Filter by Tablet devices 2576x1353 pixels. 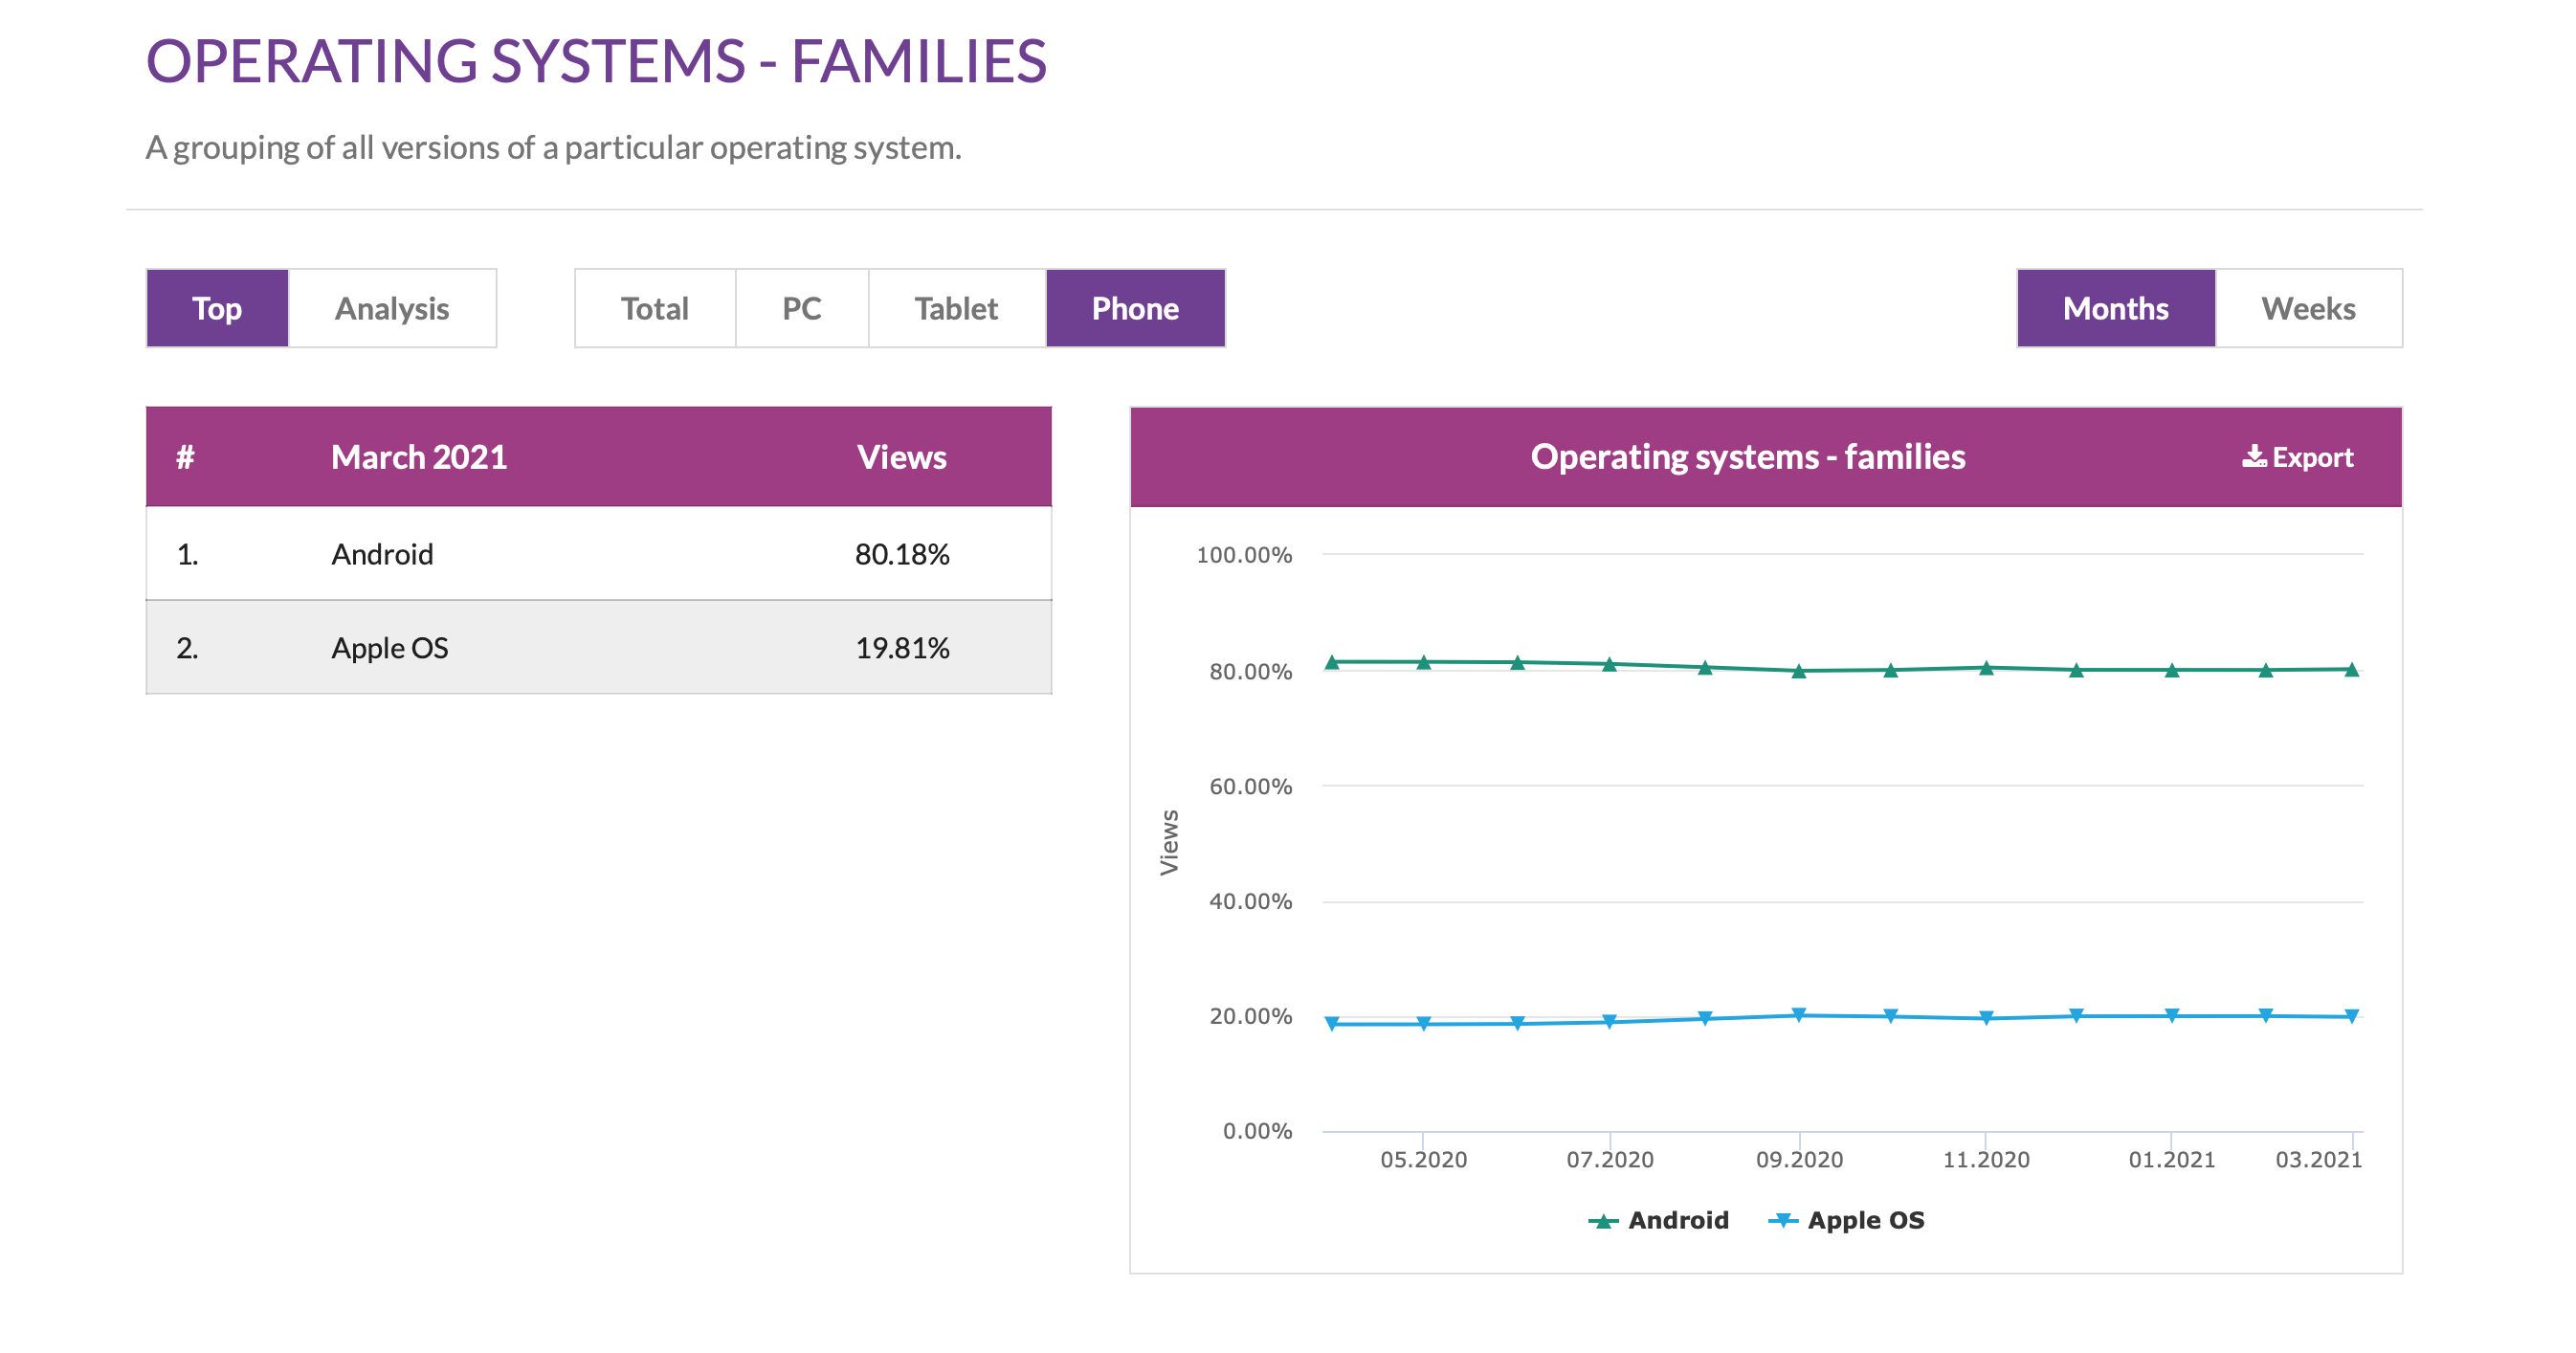point(956,308)
